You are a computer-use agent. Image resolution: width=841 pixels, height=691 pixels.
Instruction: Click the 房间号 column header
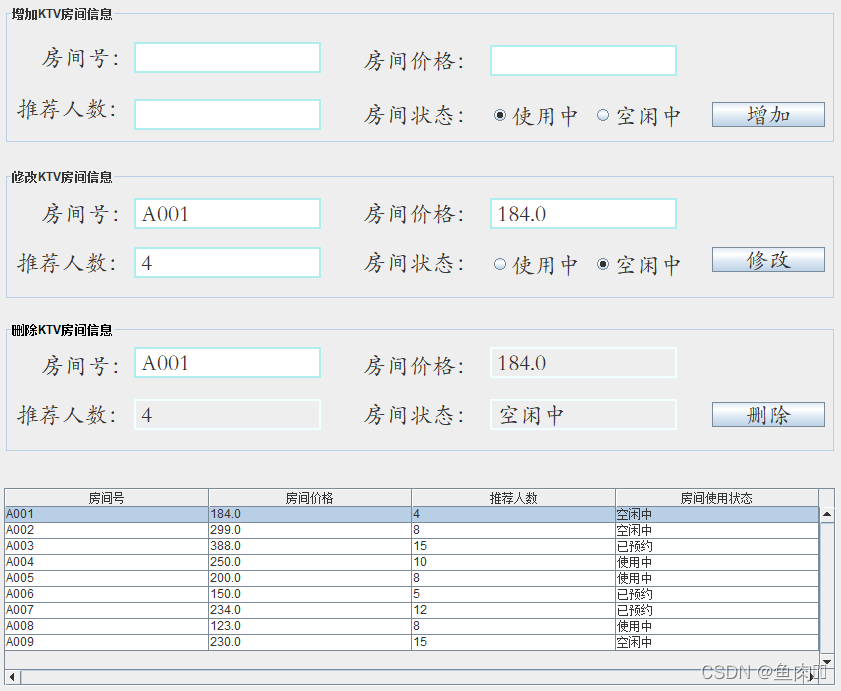(106, 498)
